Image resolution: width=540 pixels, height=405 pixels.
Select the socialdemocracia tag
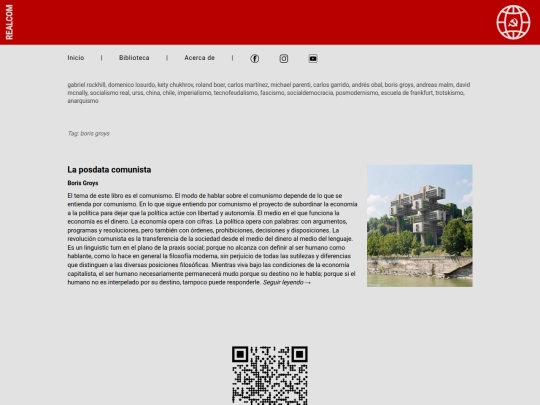tap(310, 93)
